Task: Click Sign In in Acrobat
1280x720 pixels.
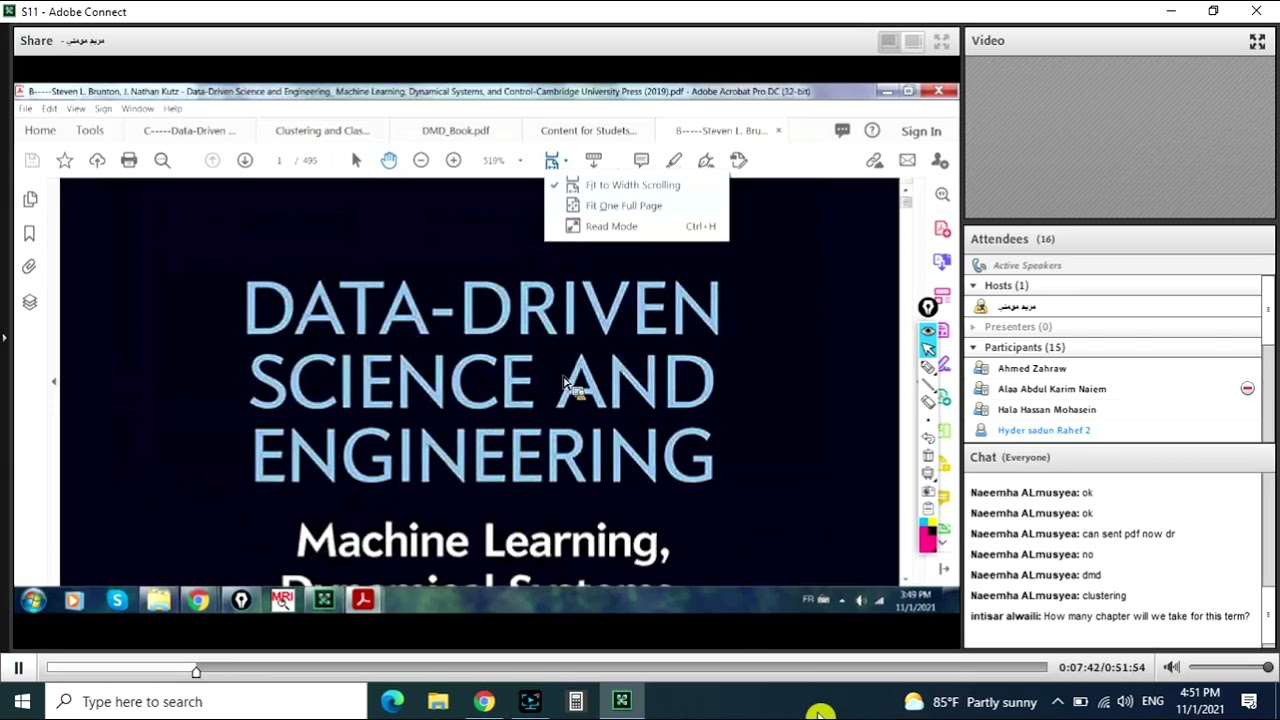Action: point(921,131)
